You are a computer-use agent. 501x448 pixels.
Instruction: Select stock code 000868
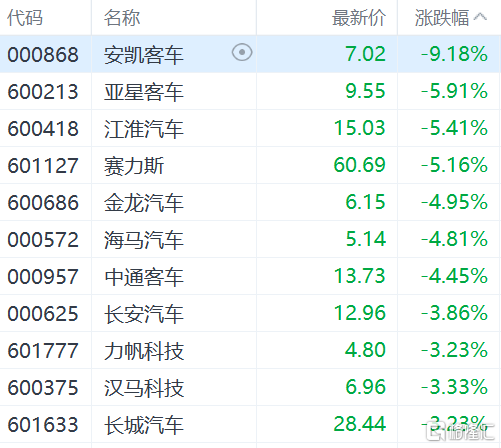point(43,55)
